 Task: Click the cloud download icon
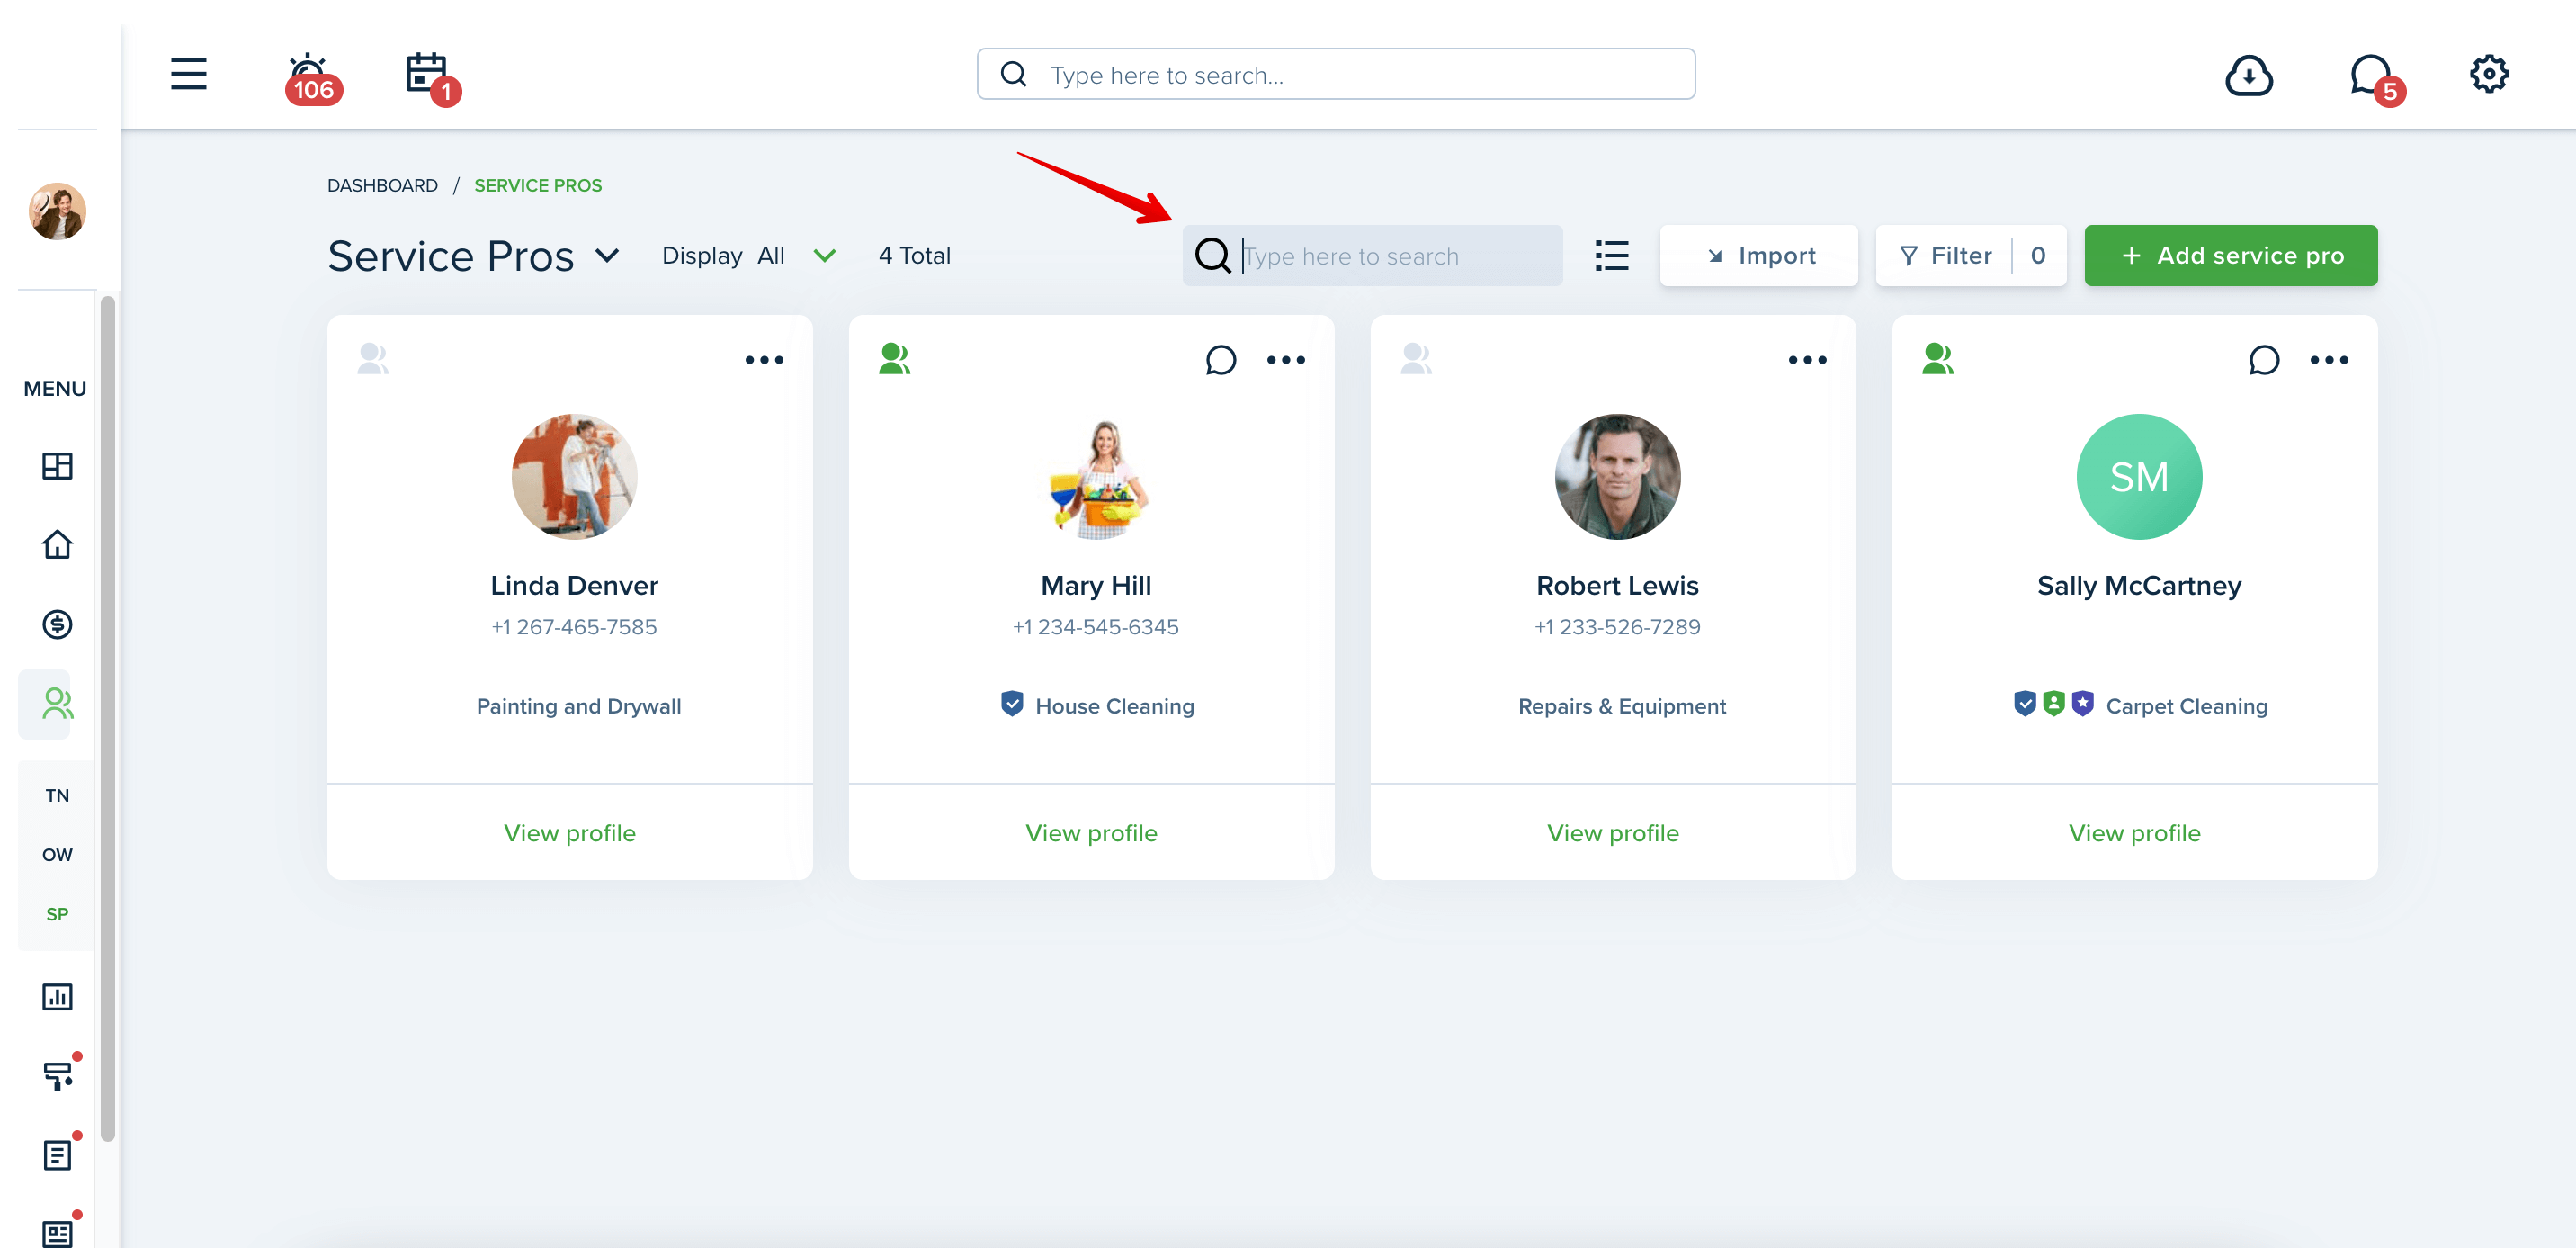click(2248, 75)
